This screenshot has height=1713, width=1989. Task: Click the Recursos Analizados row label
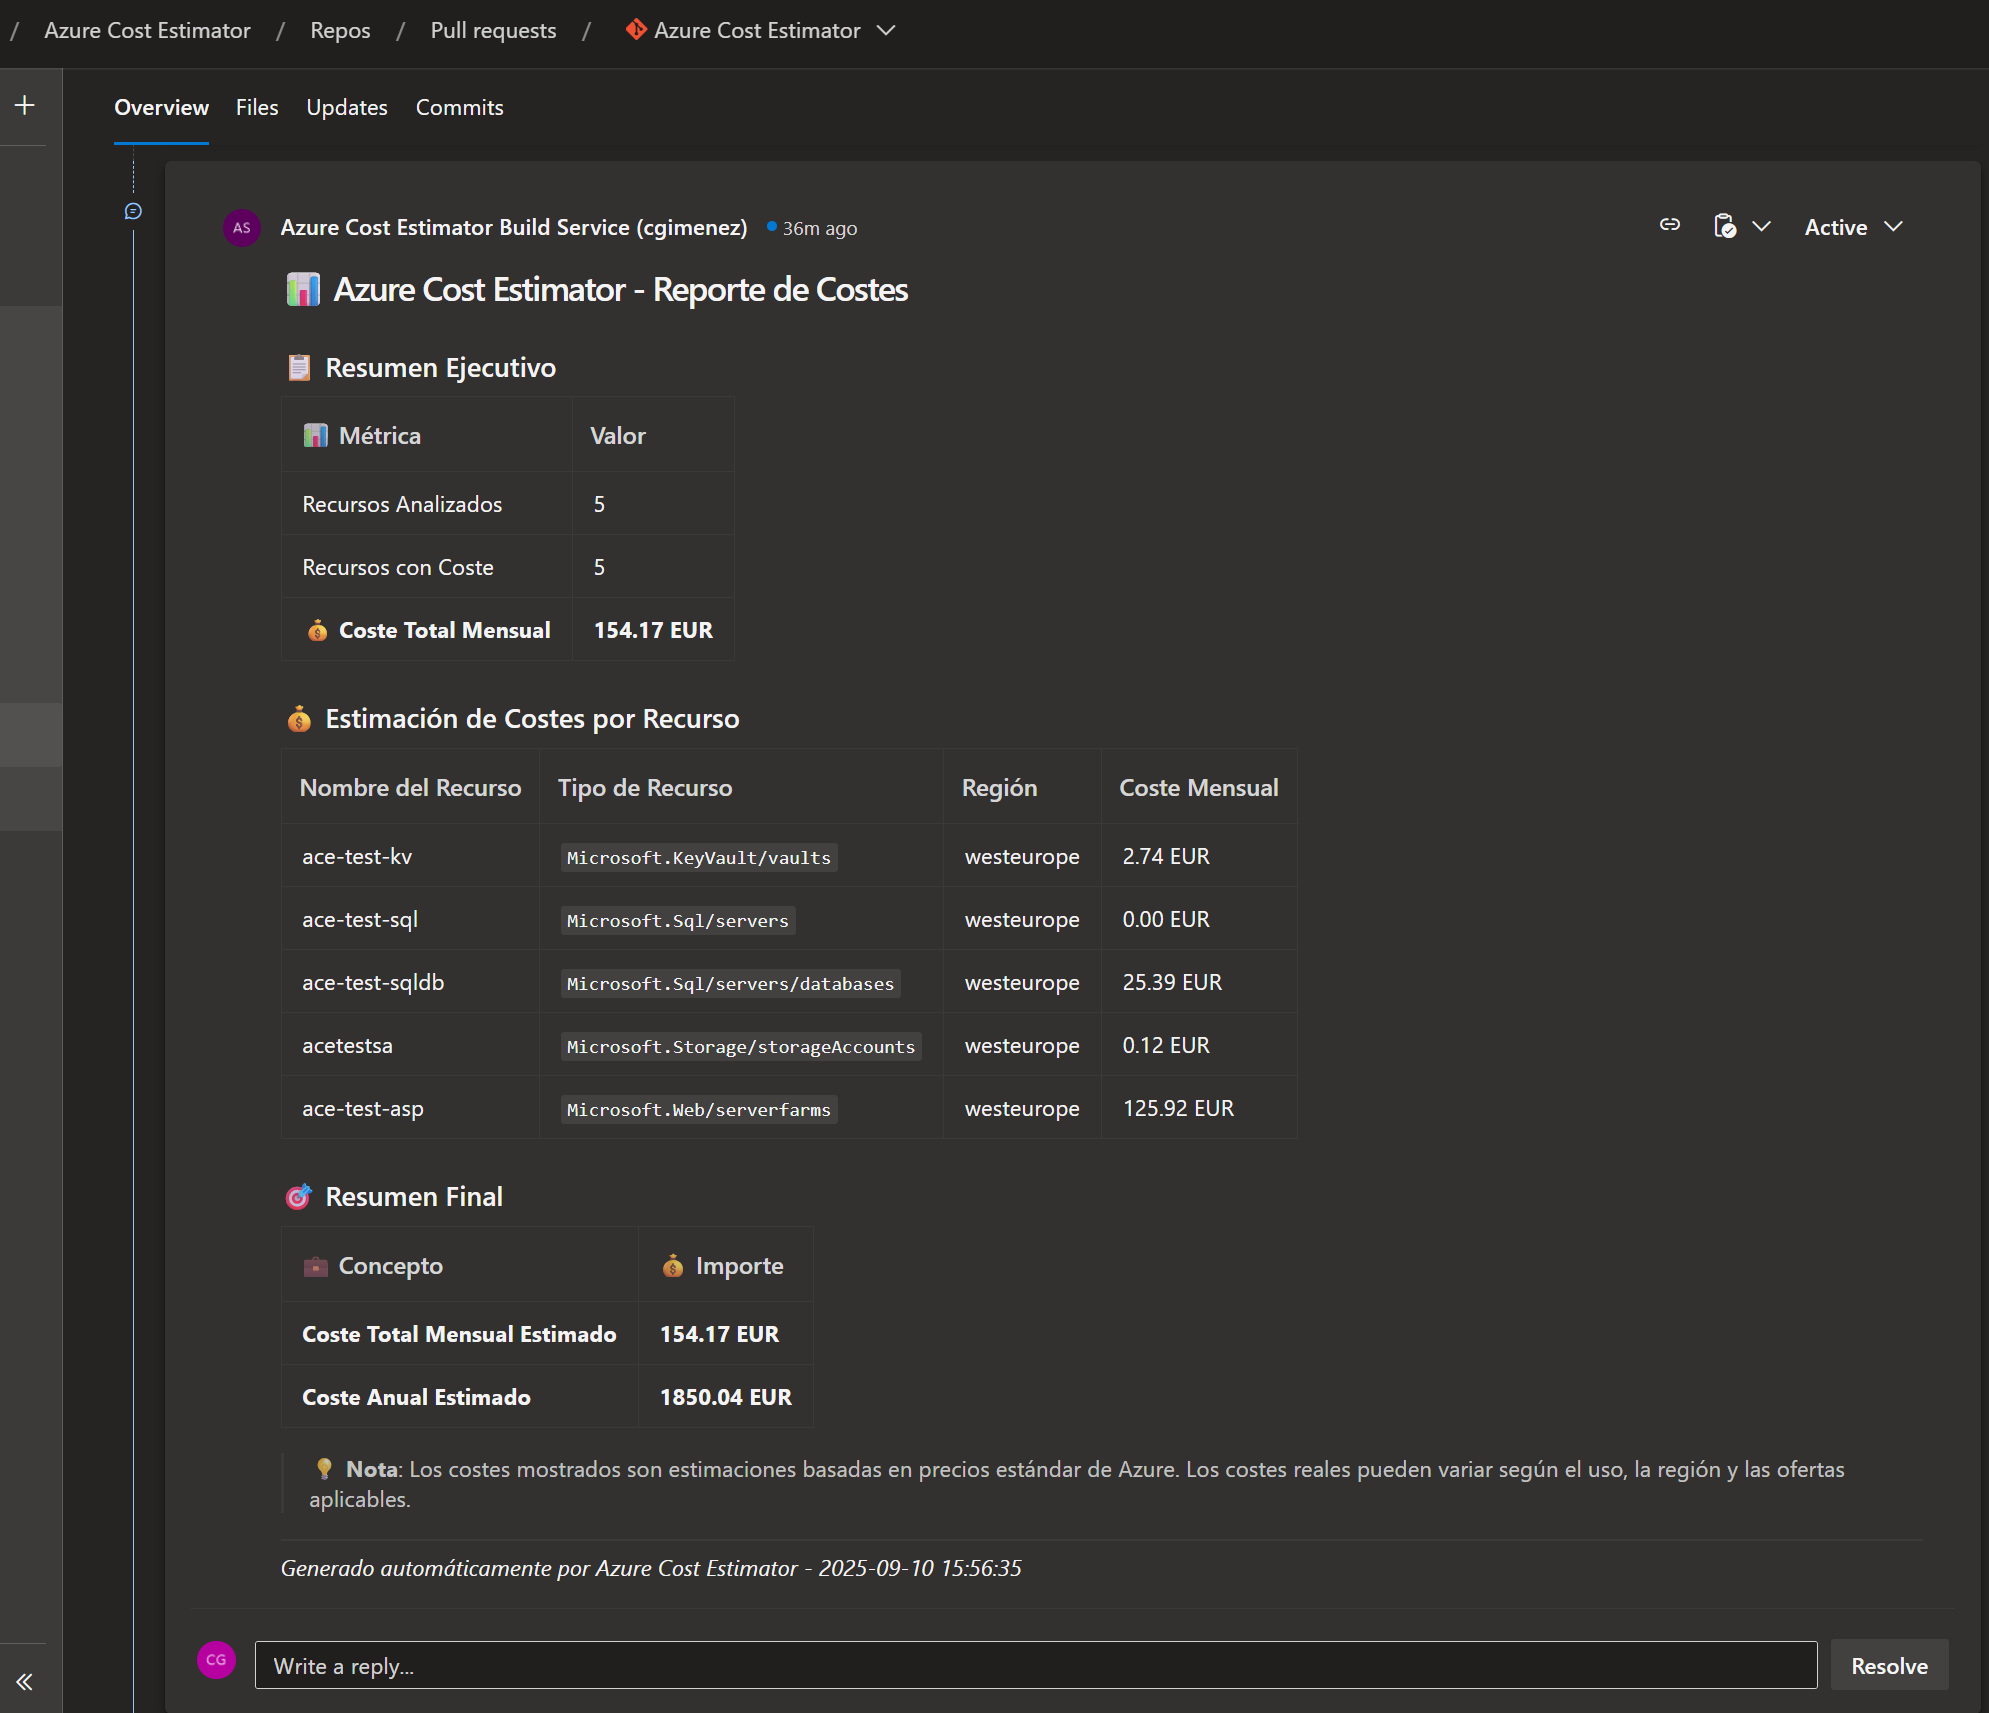(x=402, y=504)
